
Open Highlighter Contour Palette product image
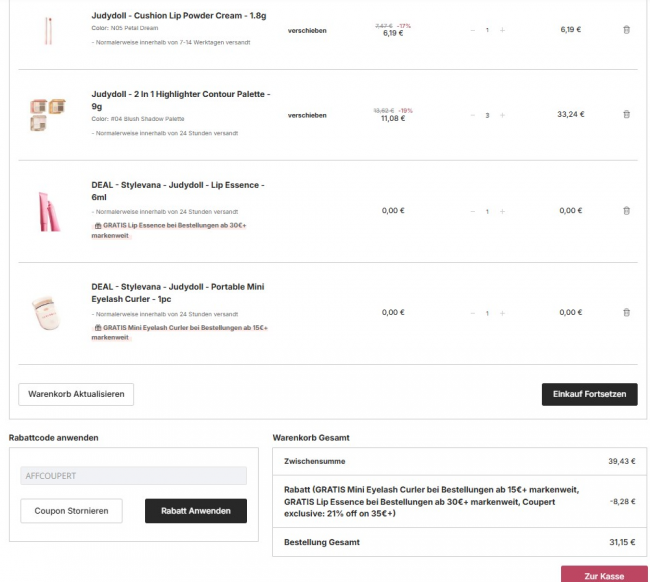click(46, 114)
